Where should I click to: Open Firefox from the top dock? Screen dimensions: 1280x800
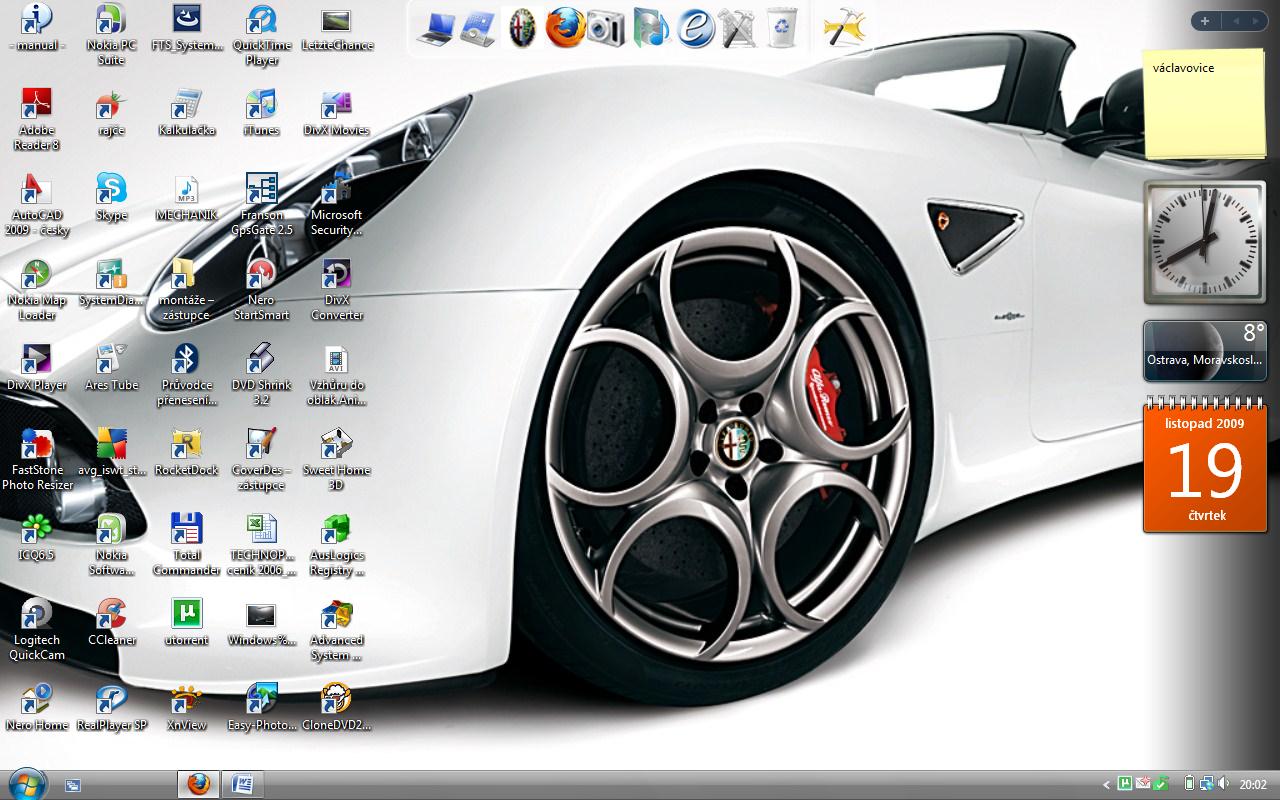click(565, 27)
